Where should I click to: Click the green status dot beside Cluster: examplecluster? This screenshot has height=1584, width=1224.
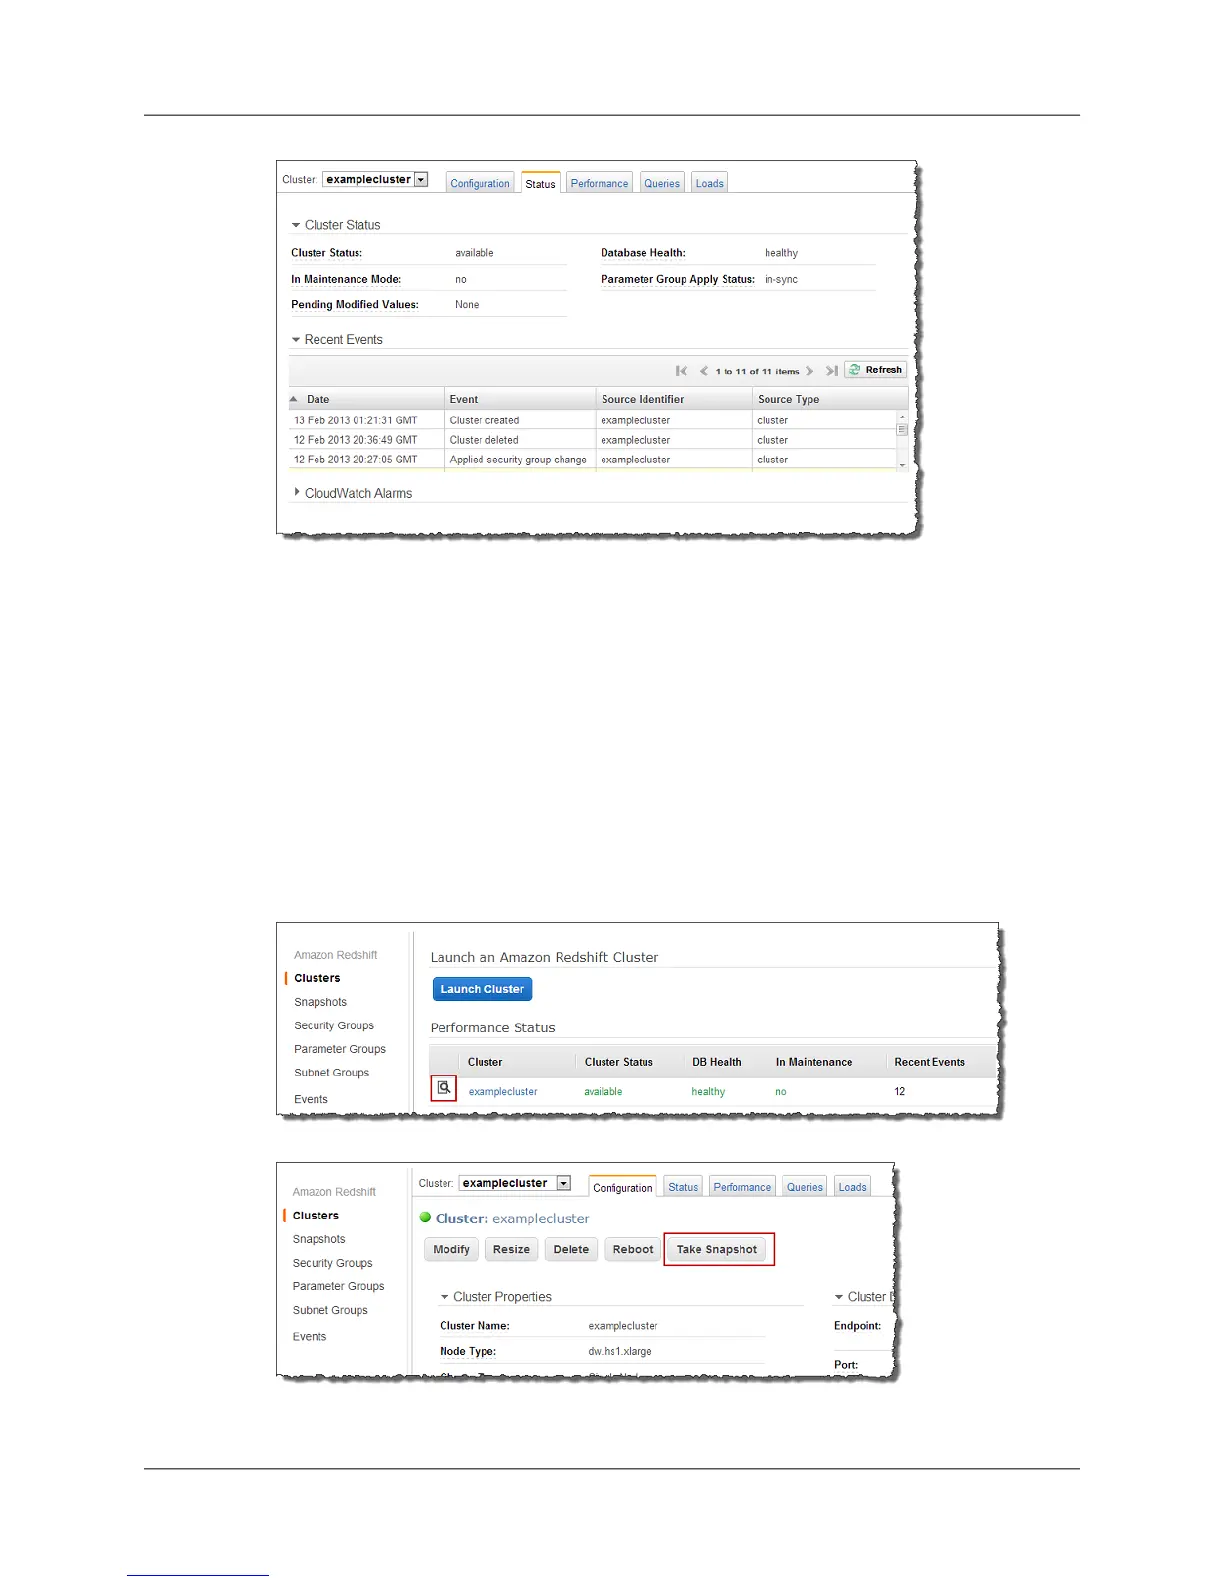[x=425, y=1218]
